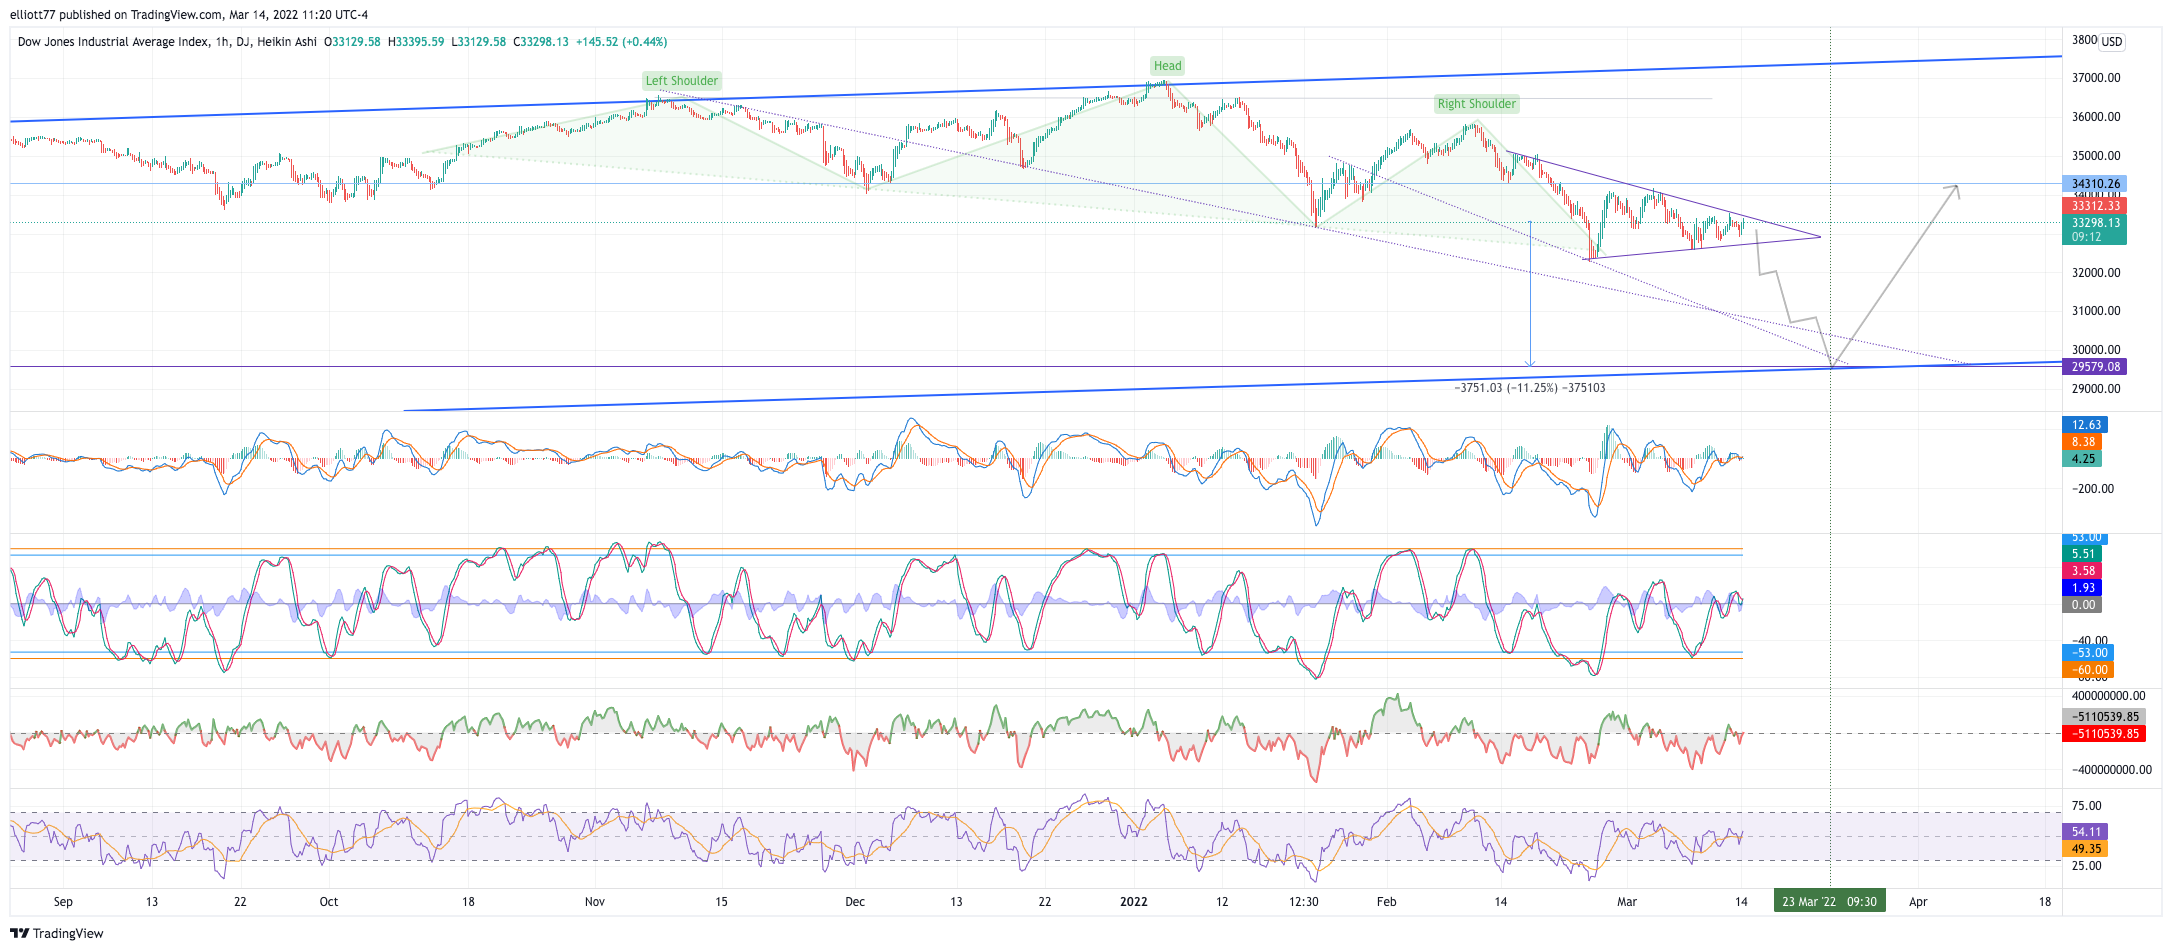Select the 8.38 orange signal value label
Screen dimensions: 2172x951
[x=2082, y=442]
